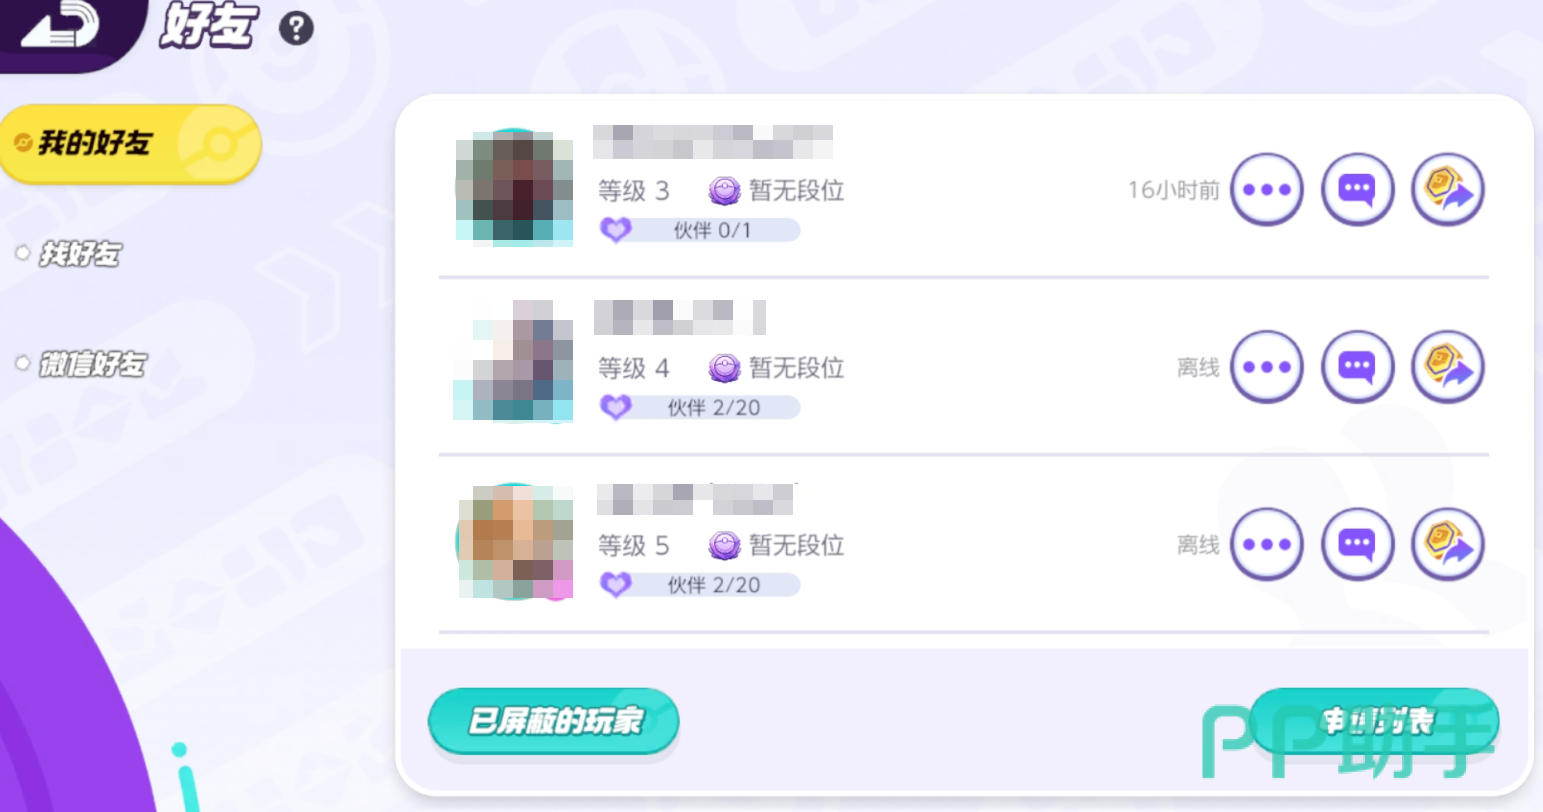
Task: Send coin gift to the level 3 friend
Action: (x=1447, y=190)
